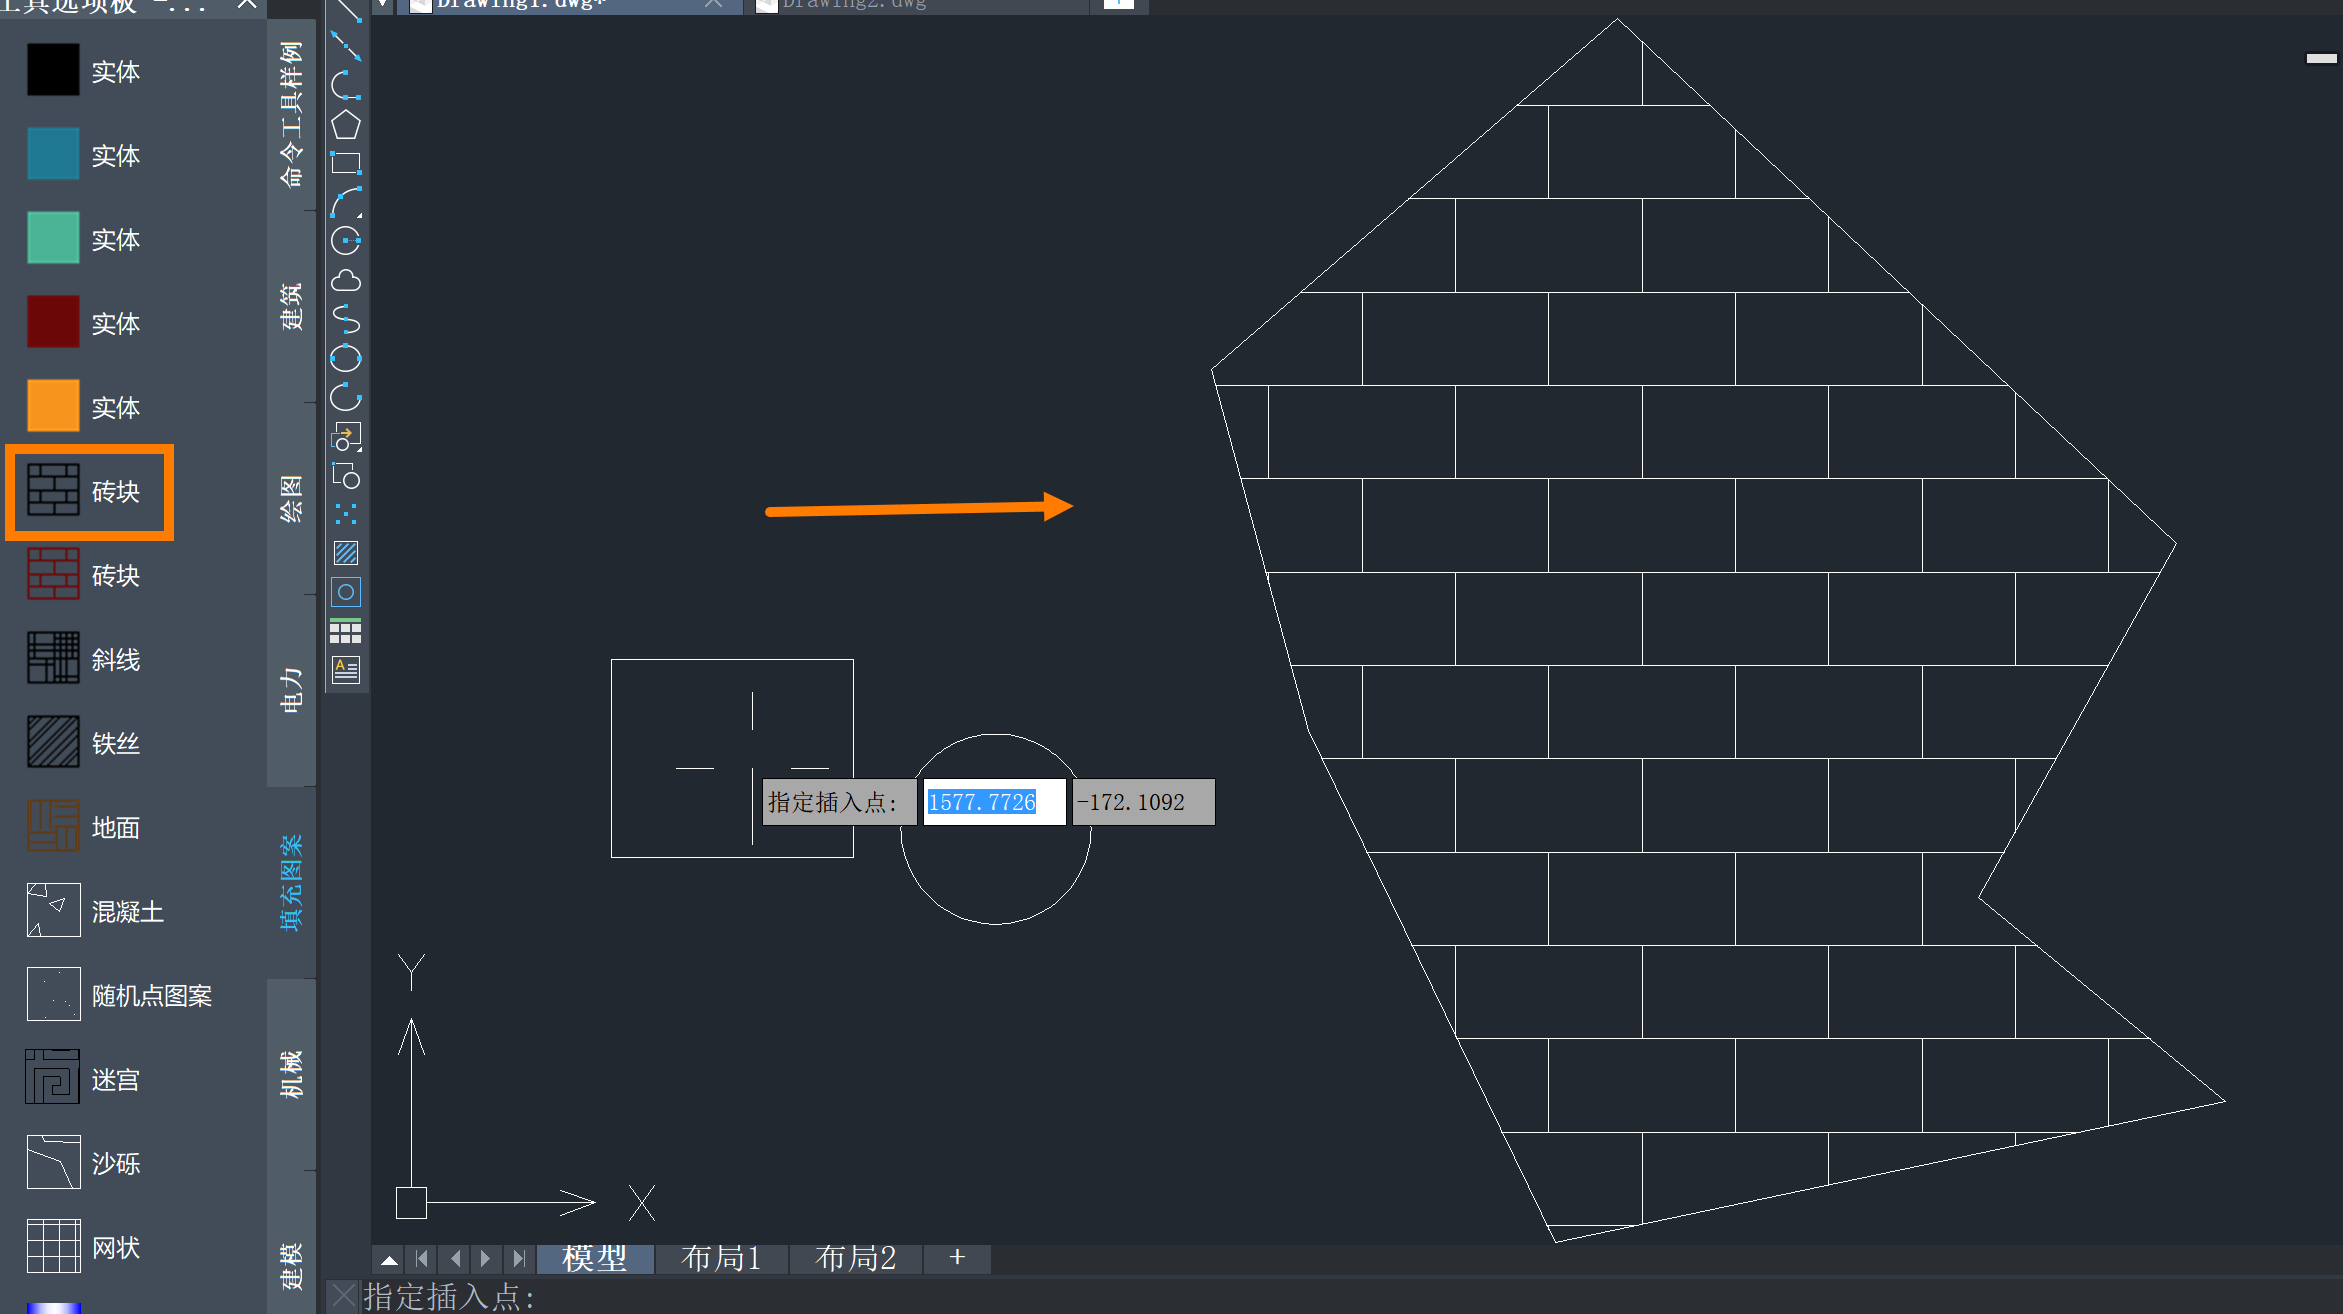2343x1314 pixels.
Task: Close the command line with X
Action: [x=343, y=1296]
